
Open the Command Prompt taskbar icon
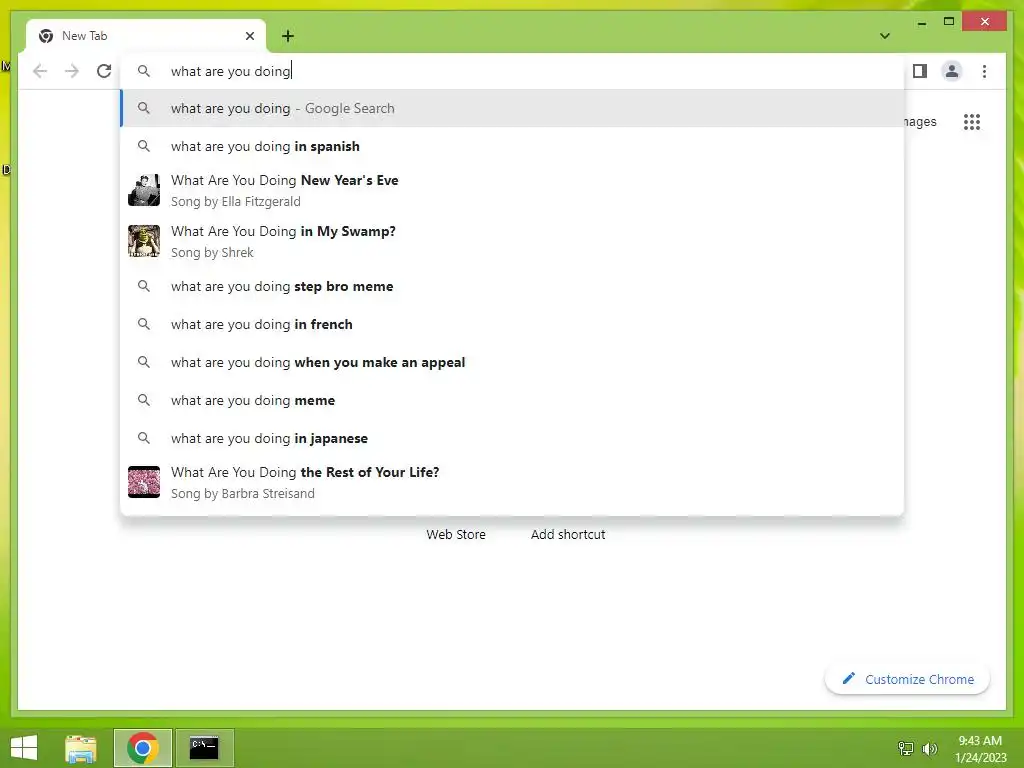tap(204, 748)
